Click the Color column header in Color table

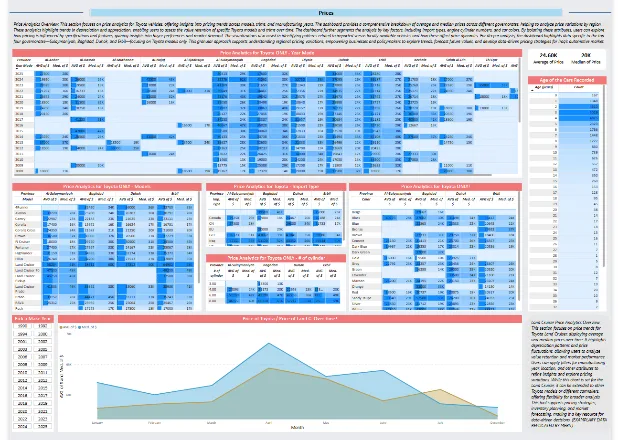click(366, 199)
